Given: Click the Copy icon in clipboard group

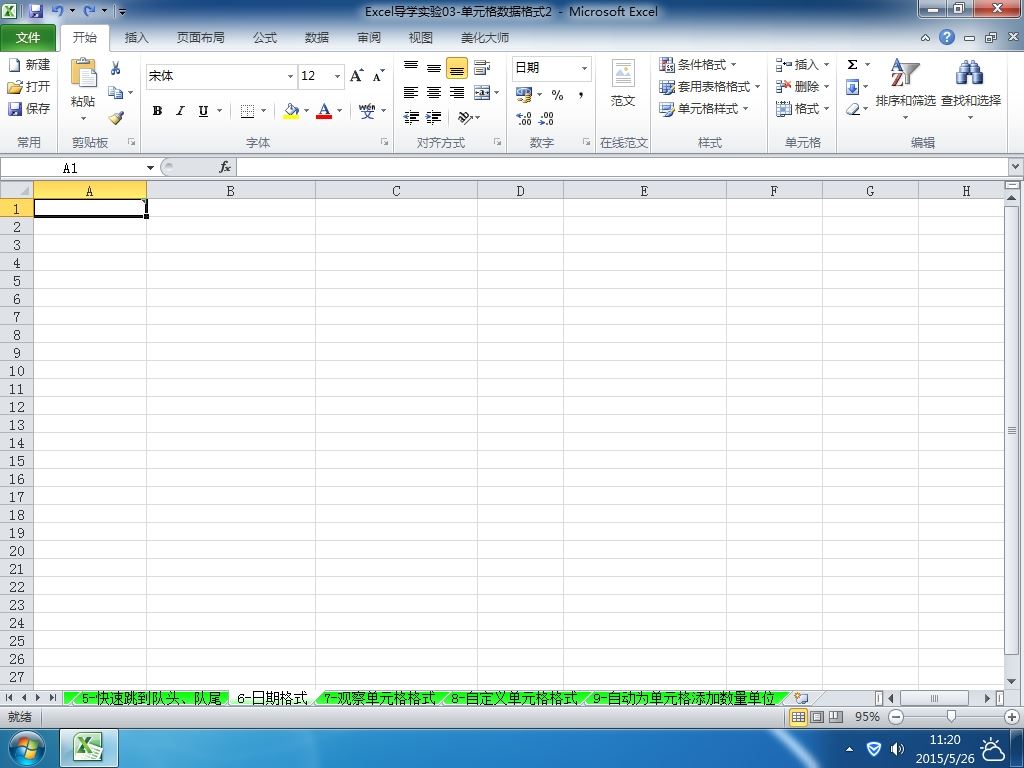Looking at the screenshot, I should pyautogui.click(x=116, y=92).
